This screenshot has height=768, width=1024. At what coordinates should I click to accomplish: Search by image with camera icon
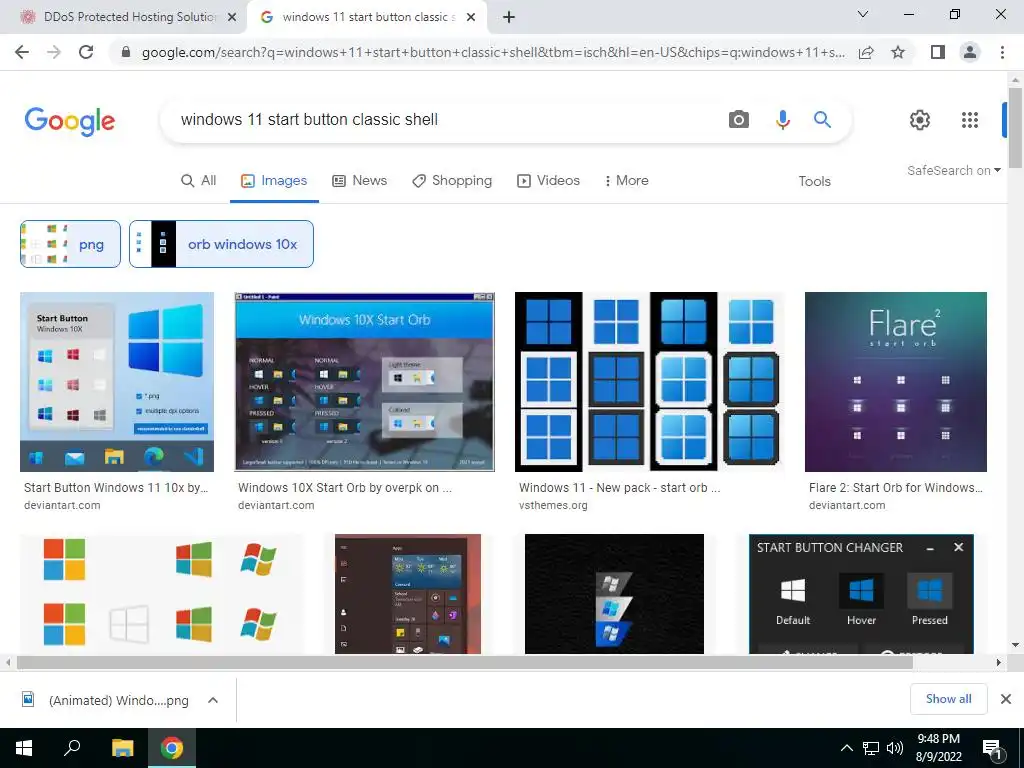click(x=739, y=120)
